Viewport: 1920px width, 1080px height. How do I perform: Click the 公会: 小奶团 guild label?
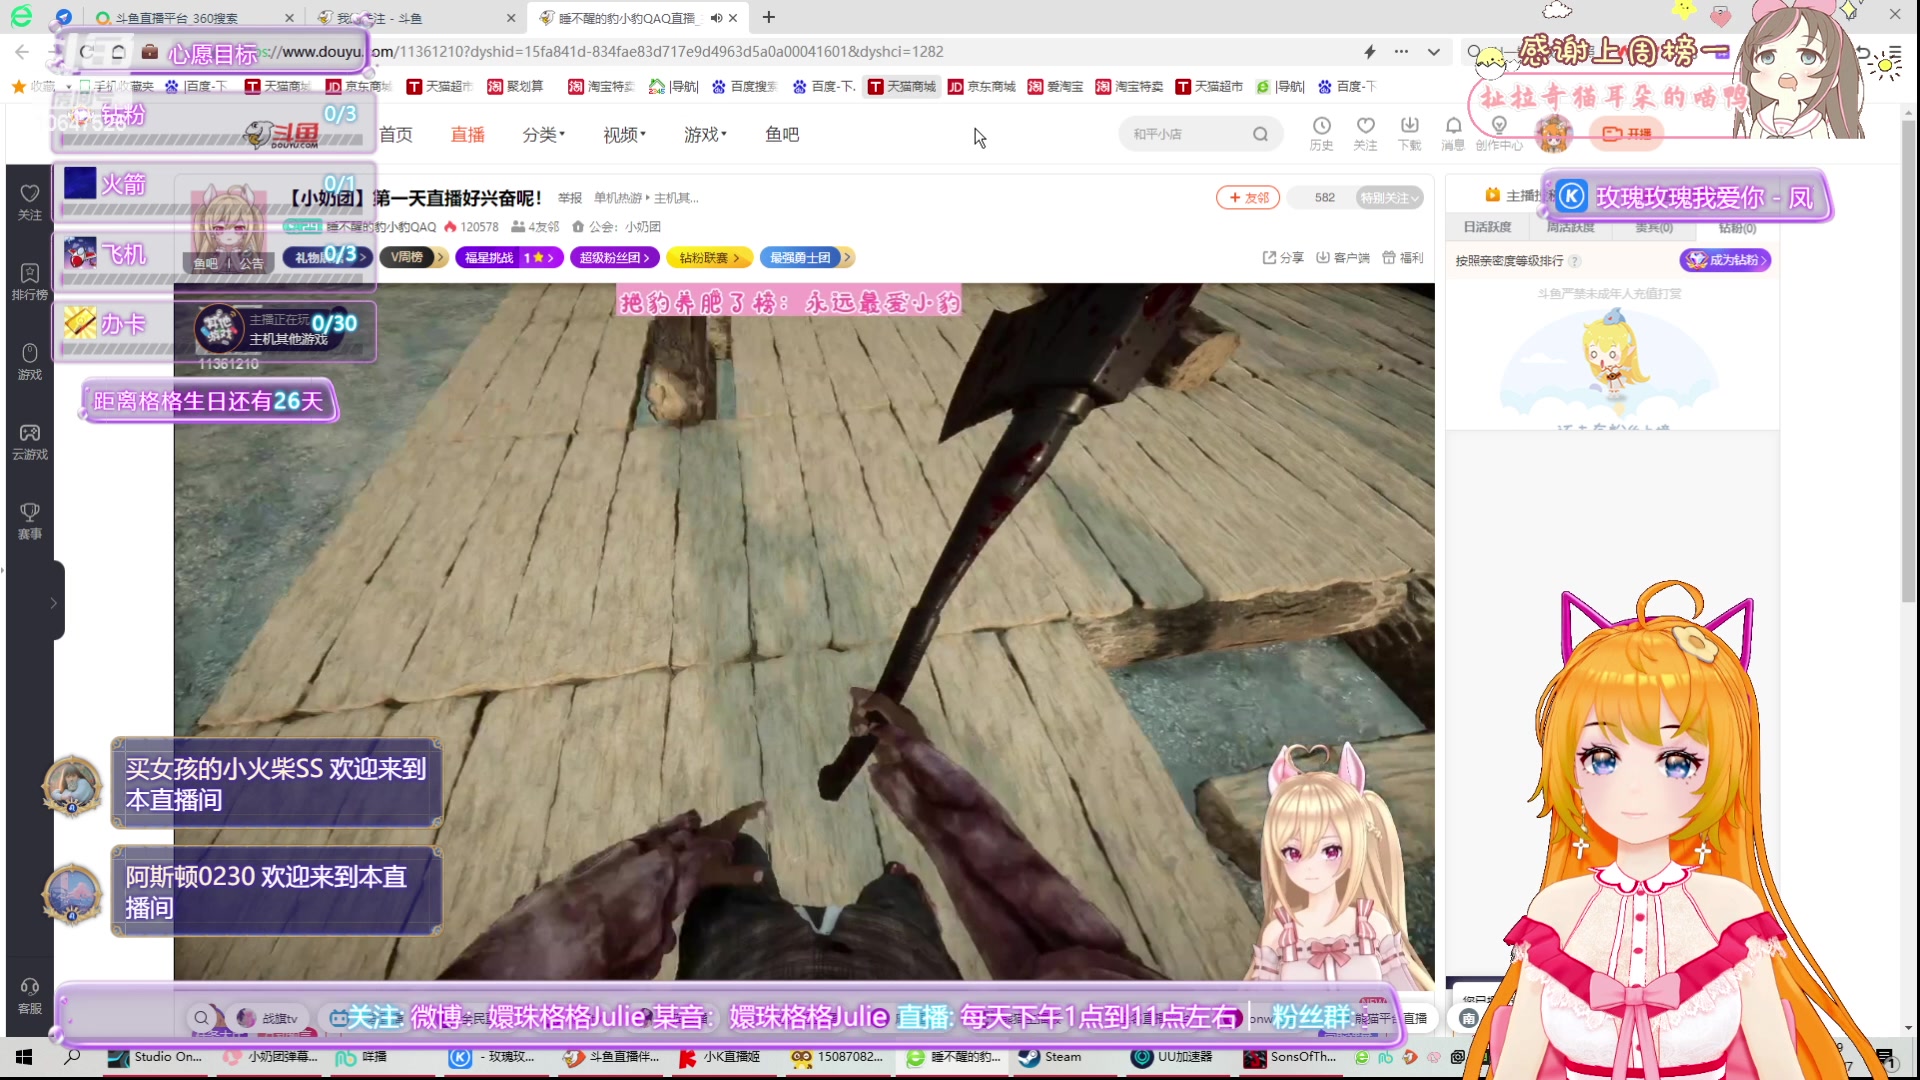coord(616,227)
